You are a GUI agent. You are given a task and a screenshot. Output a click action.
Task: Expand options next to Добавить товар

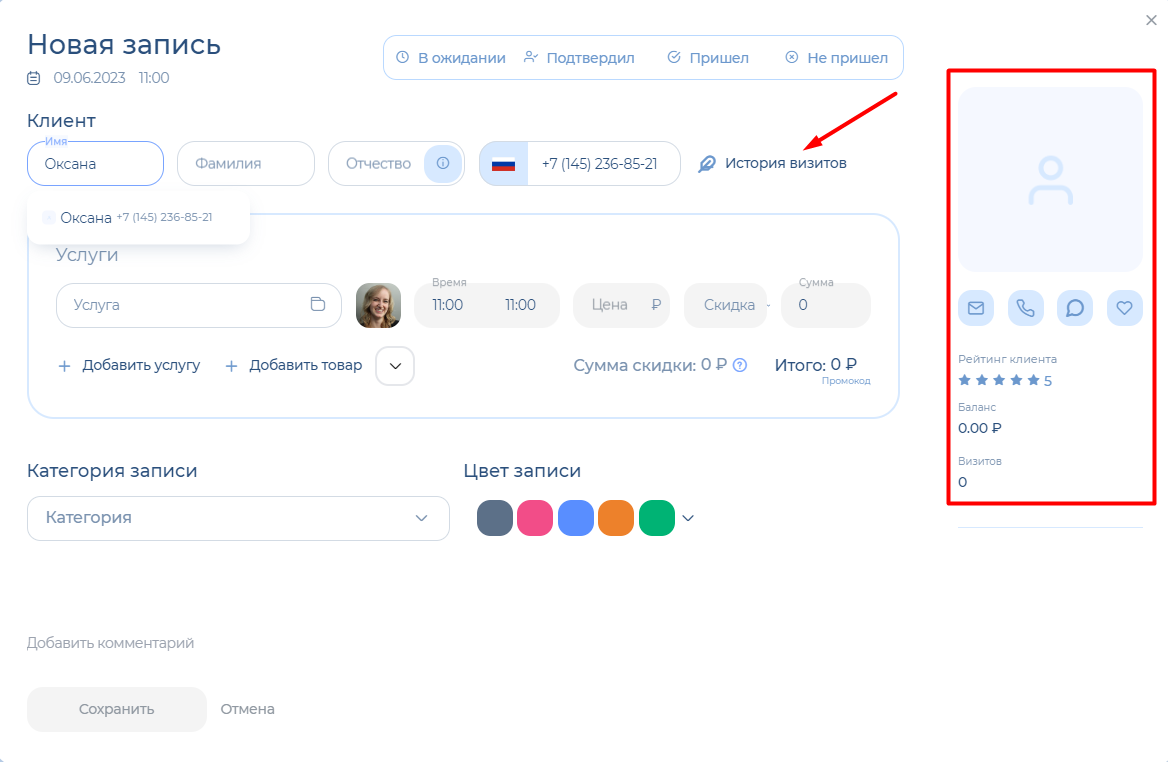tap(395, 366)
